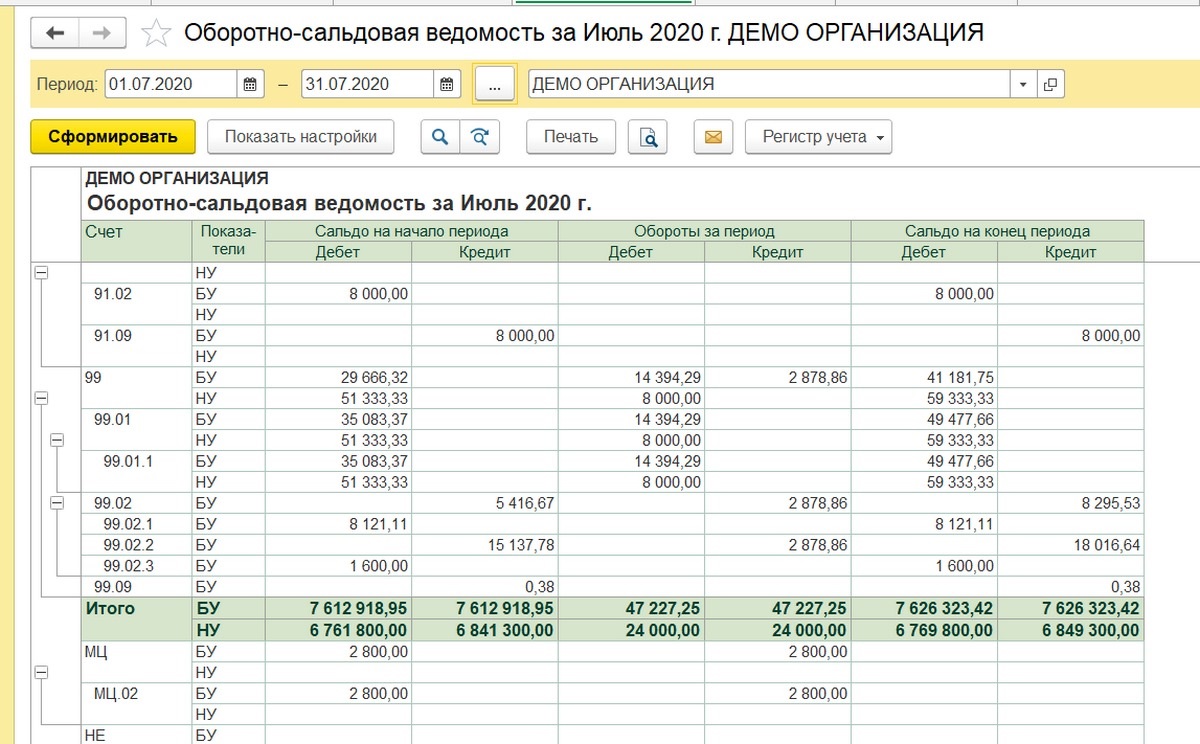Screen dimensions: 1200x744
Task: Open the Регистр учета dropdown menu
Action: point(818,137)
